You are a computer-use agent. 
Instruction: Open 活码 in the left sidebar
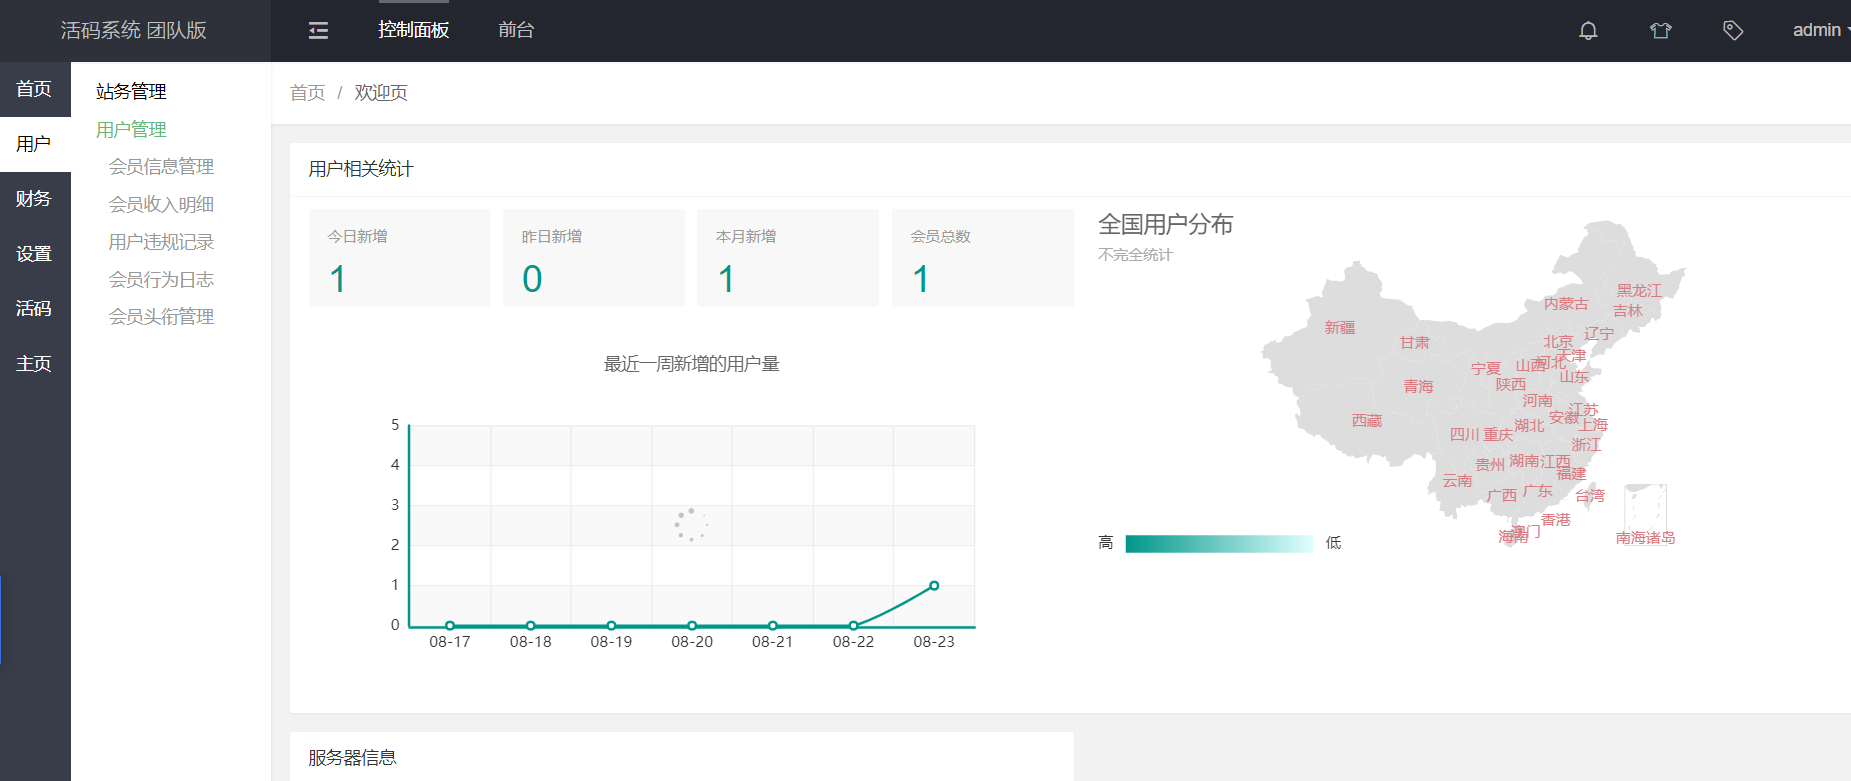click(35, 309)
